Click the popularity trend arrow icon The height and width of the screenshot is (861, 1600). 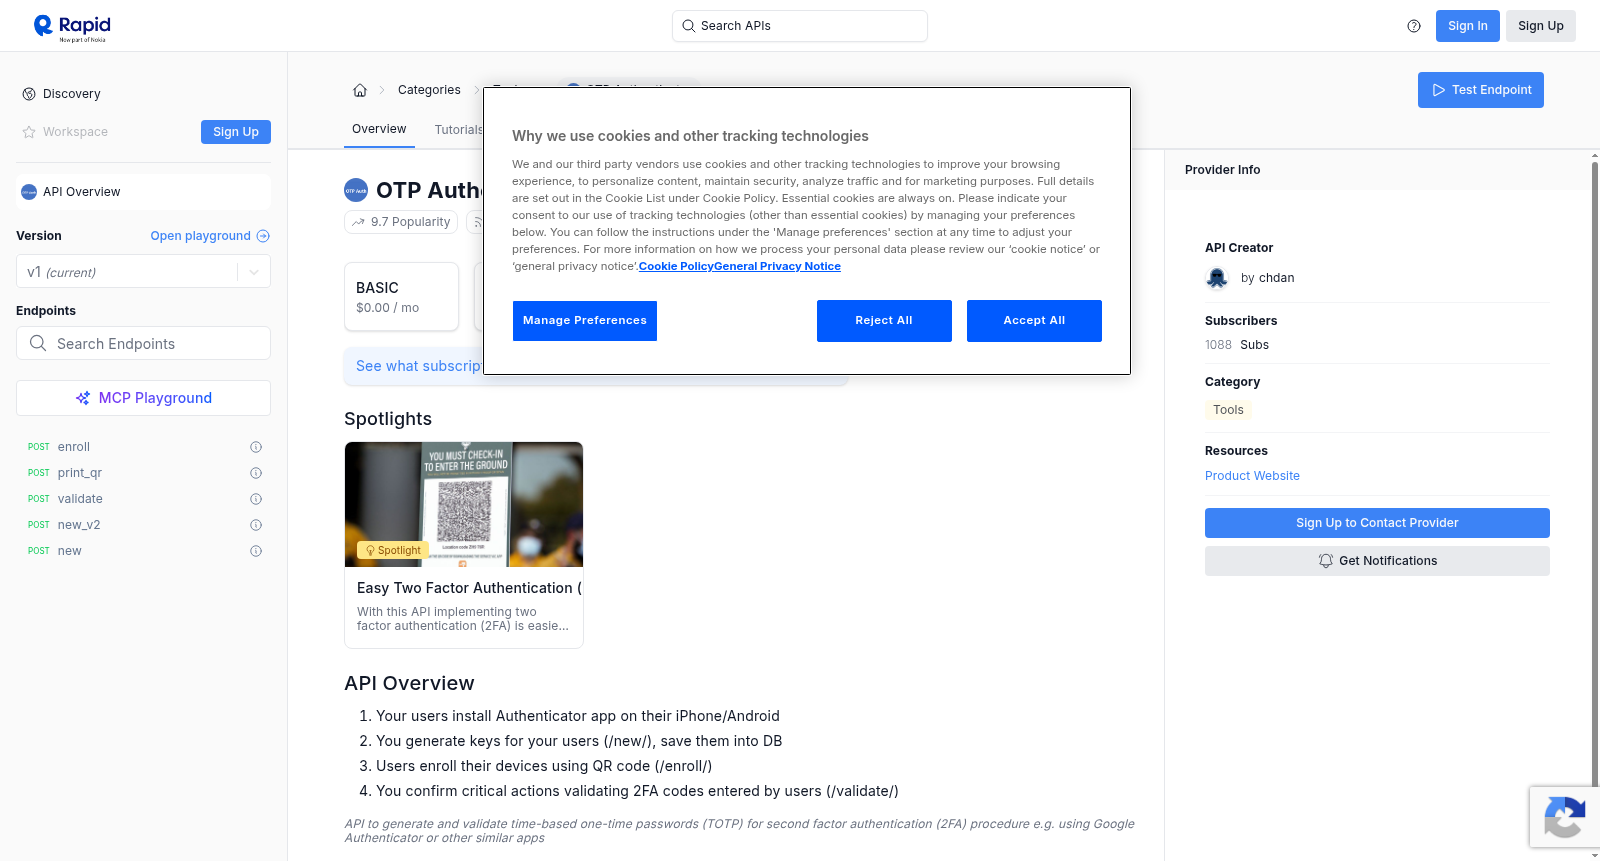tap(359, 222)
